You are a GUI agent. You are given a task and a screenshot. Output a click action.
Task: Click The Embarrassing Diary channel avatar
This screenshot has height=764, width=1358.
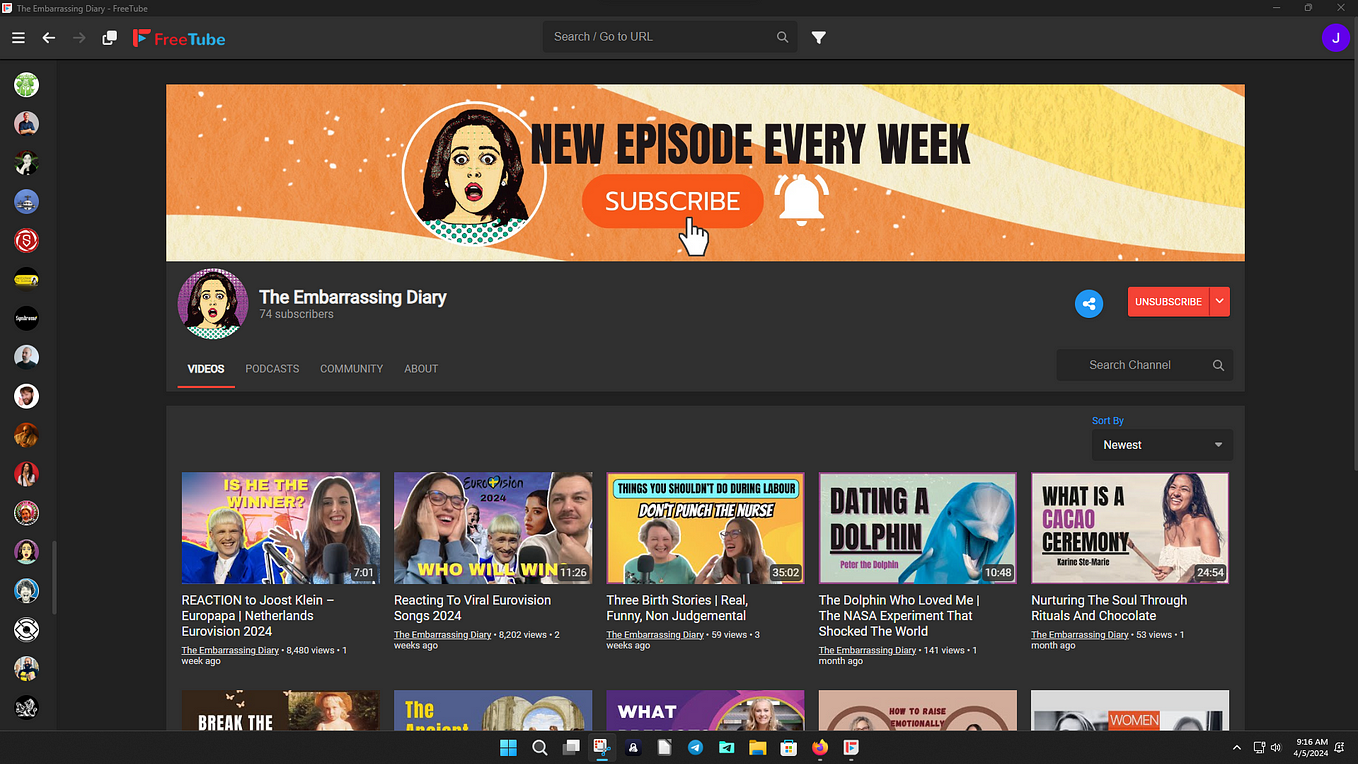[x=212, y=304]
